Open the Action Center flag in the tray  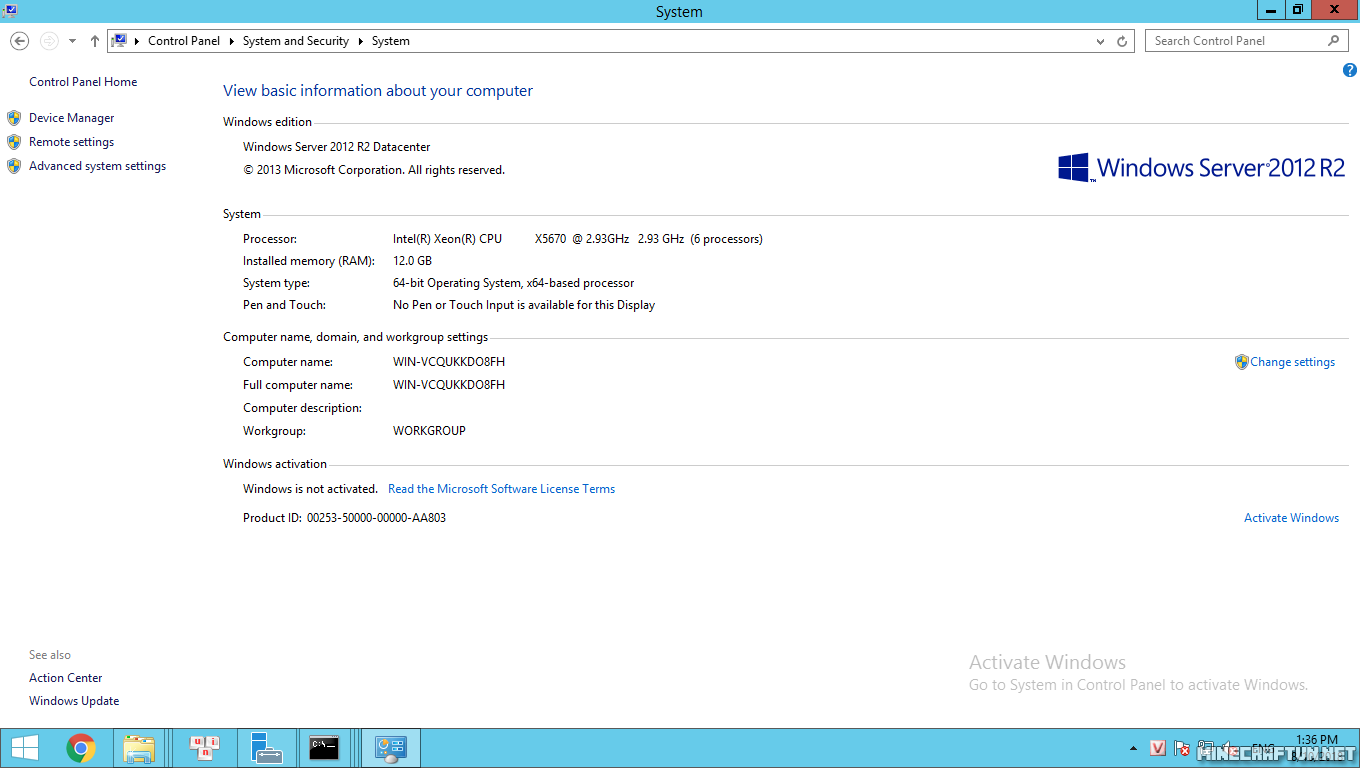pos(1182,748)
